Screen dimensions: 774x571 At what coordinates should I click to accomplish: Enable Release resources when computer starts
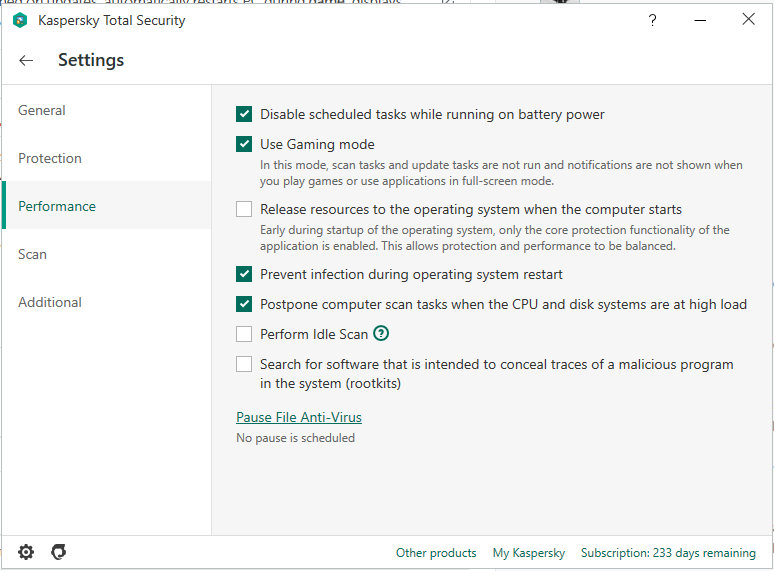click(x=244, y=209)
